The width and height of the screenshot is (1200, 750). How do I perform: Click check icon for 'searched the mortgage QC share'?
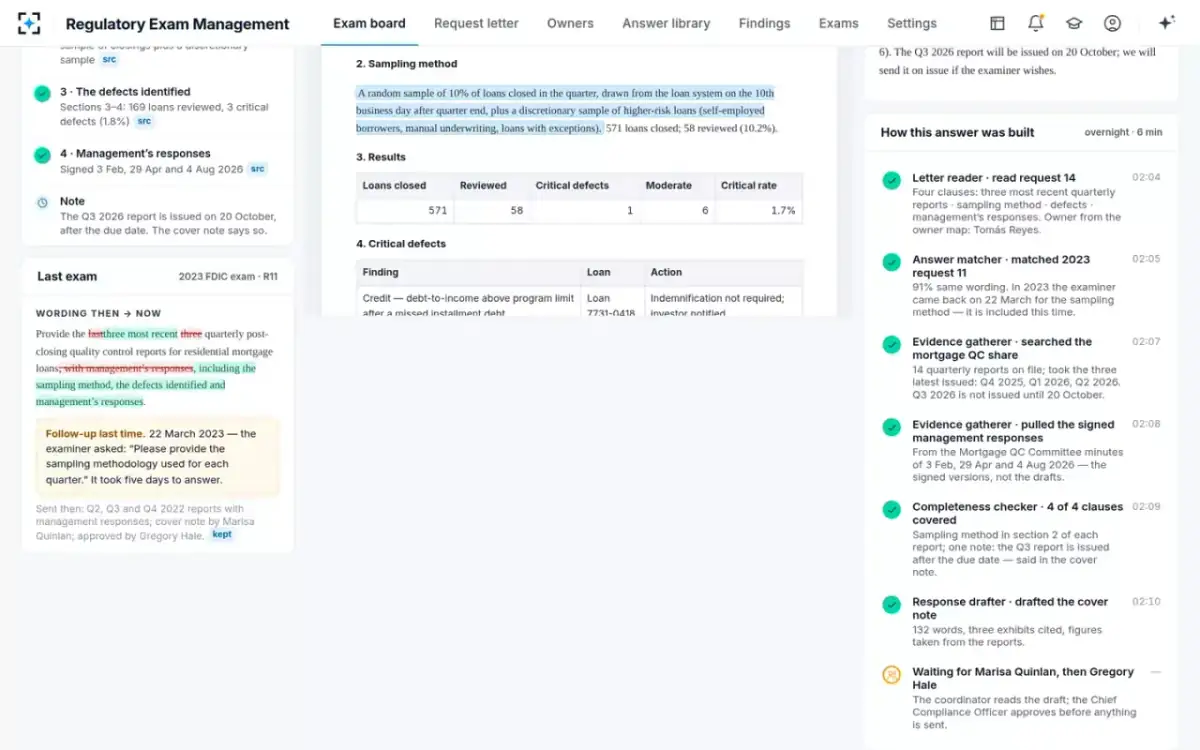coord(891,344)
